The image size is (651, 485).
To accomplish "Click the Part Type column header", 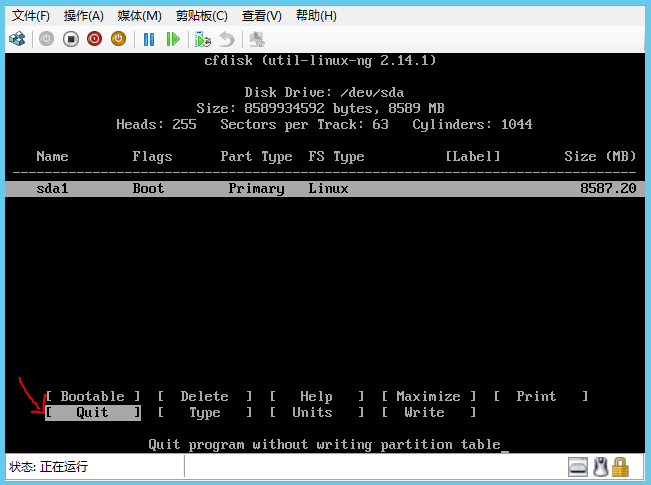I will [257, 157].
